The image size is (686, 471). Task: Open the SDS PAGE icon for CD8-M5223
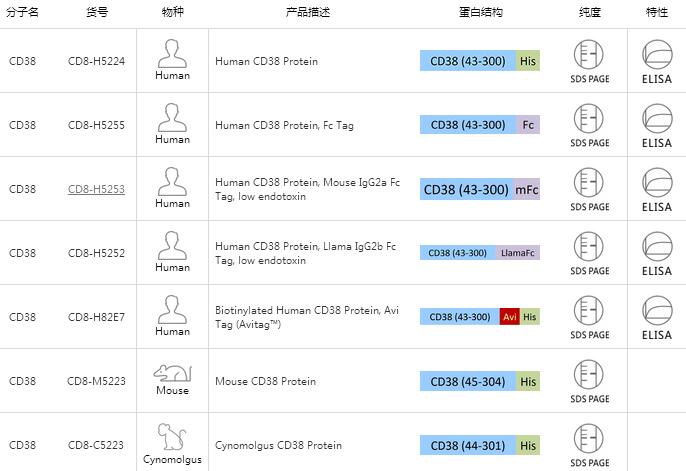(x=590, y=373)
